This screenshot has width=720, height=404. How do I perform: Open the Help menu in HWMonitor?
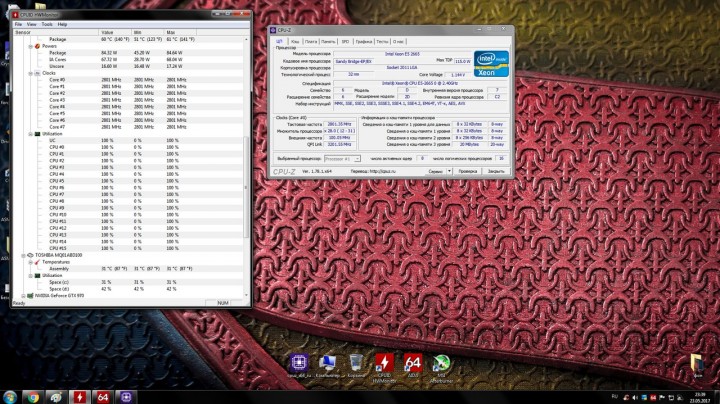click(x=62, y=24)
